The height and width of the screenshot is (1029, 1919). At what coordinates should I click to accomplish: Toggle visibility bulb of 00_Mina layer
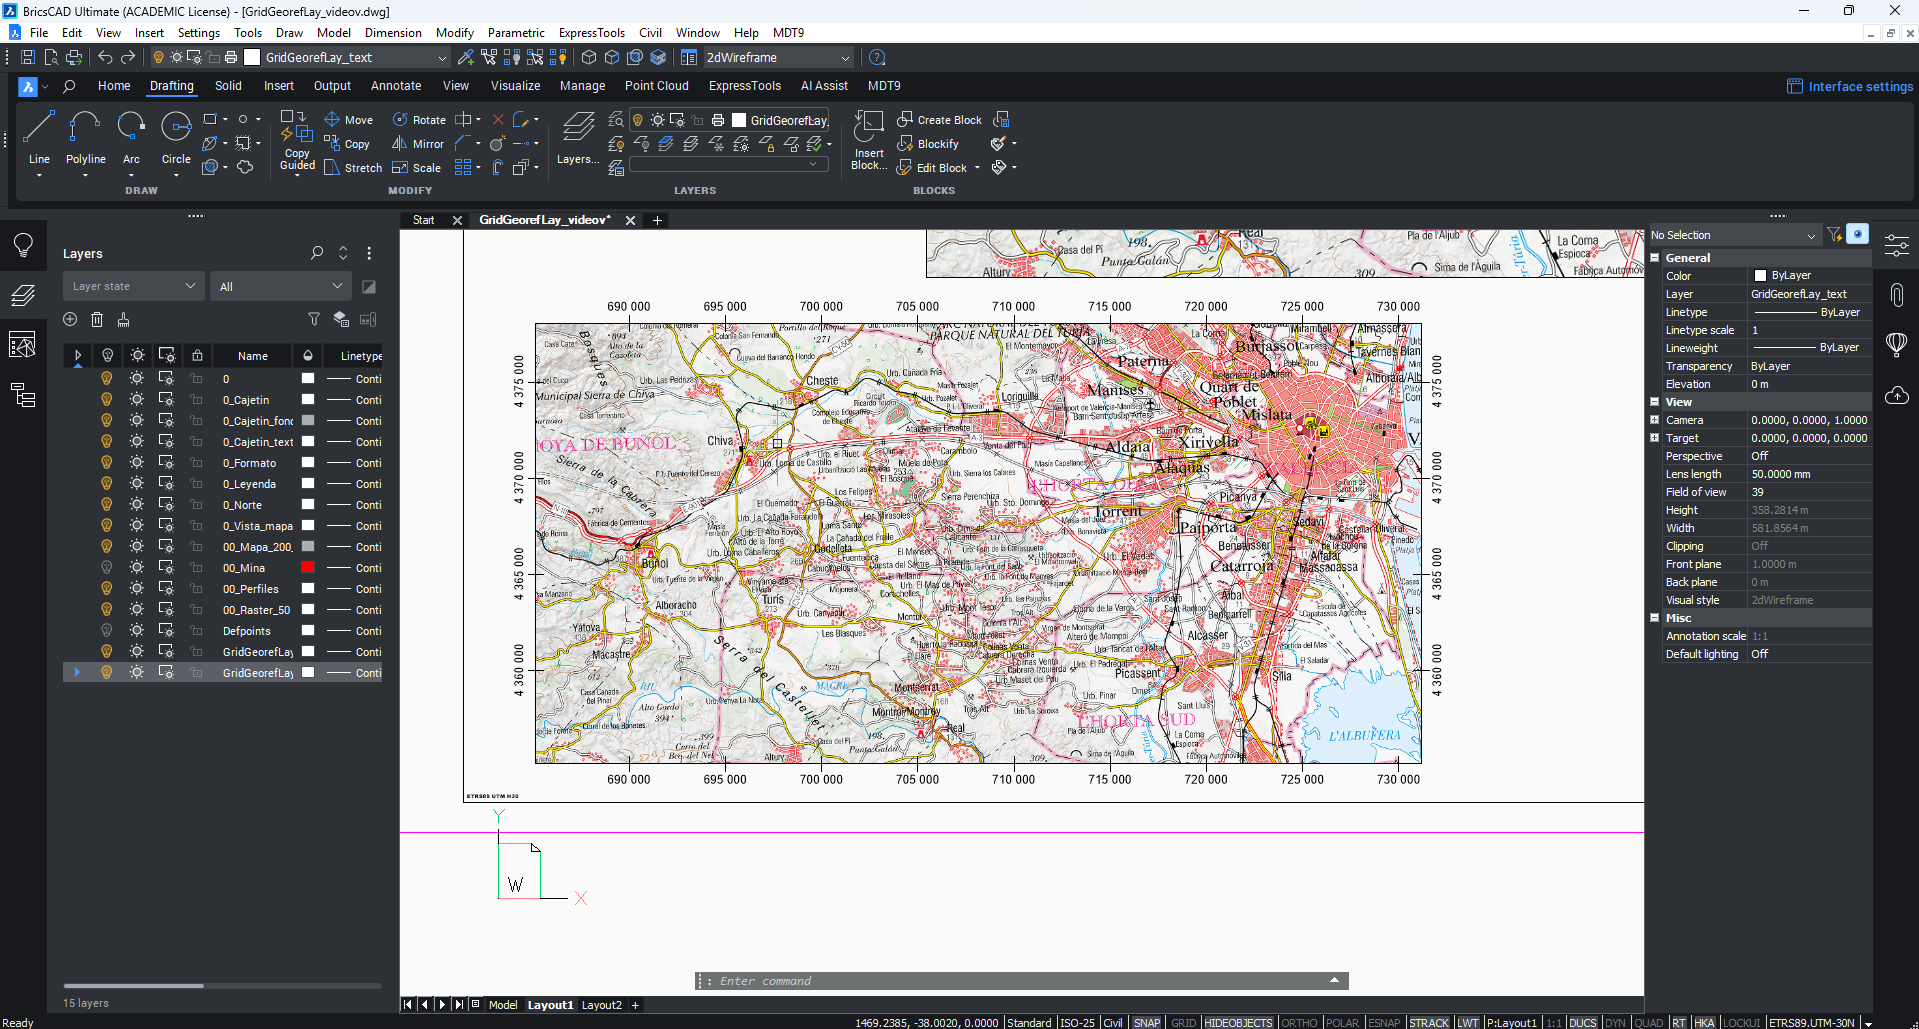(x=107, y=568)
